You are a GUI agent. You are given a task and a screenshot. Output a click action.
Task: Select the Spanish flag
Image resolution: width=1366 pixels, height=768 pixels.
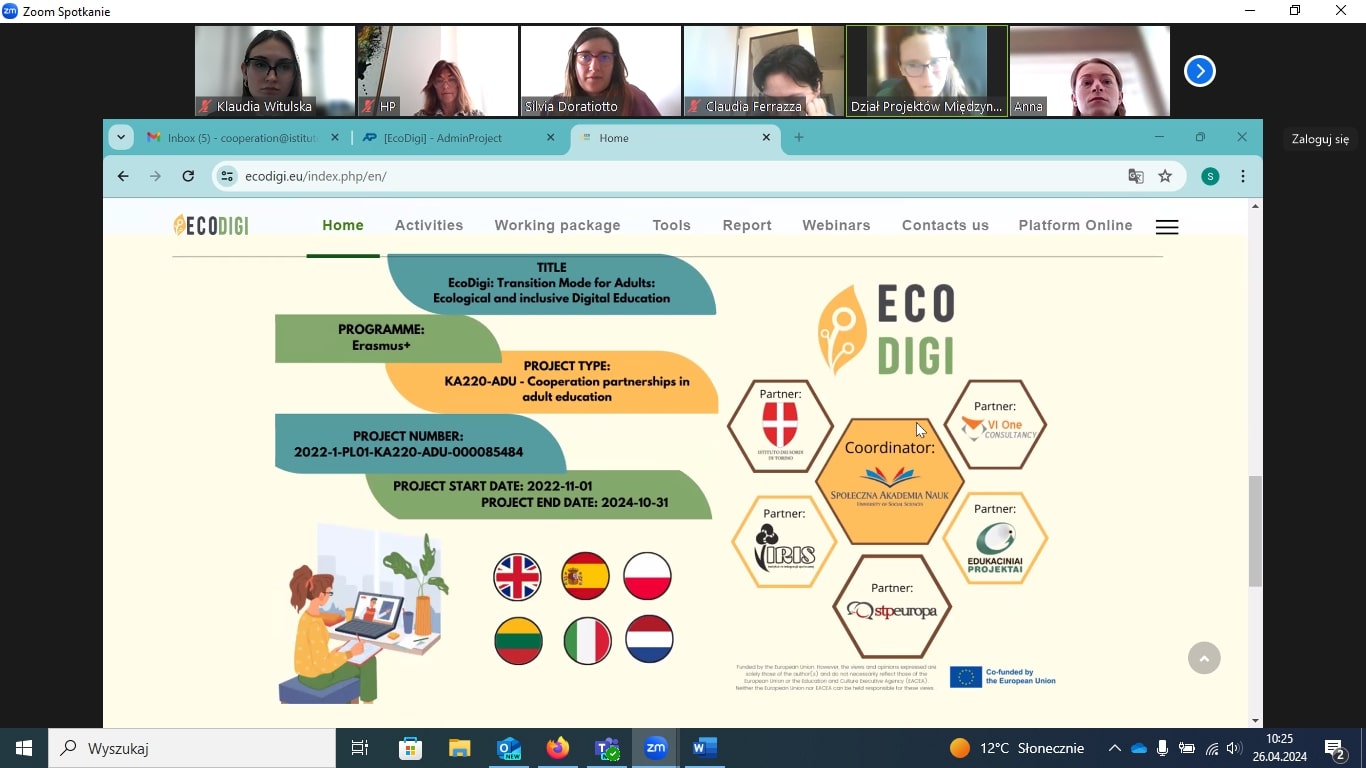tap(586, 576)
